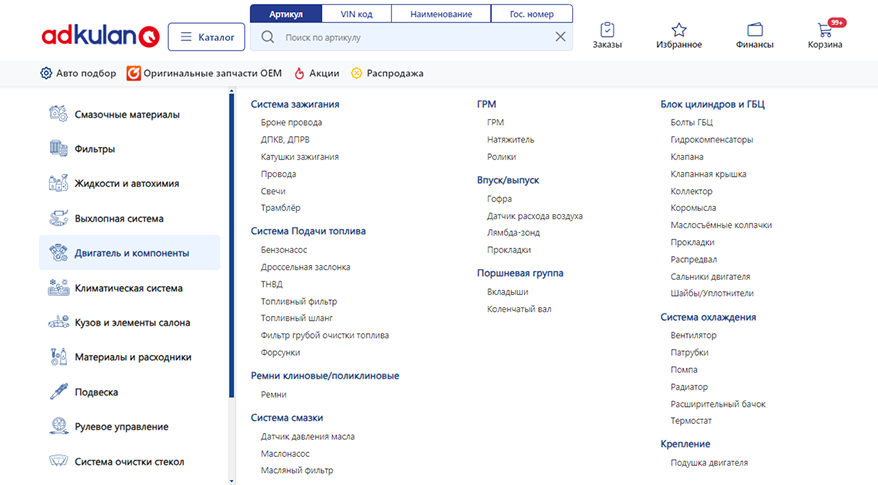Select the Гос. номер search tab

tap(531, 14)
